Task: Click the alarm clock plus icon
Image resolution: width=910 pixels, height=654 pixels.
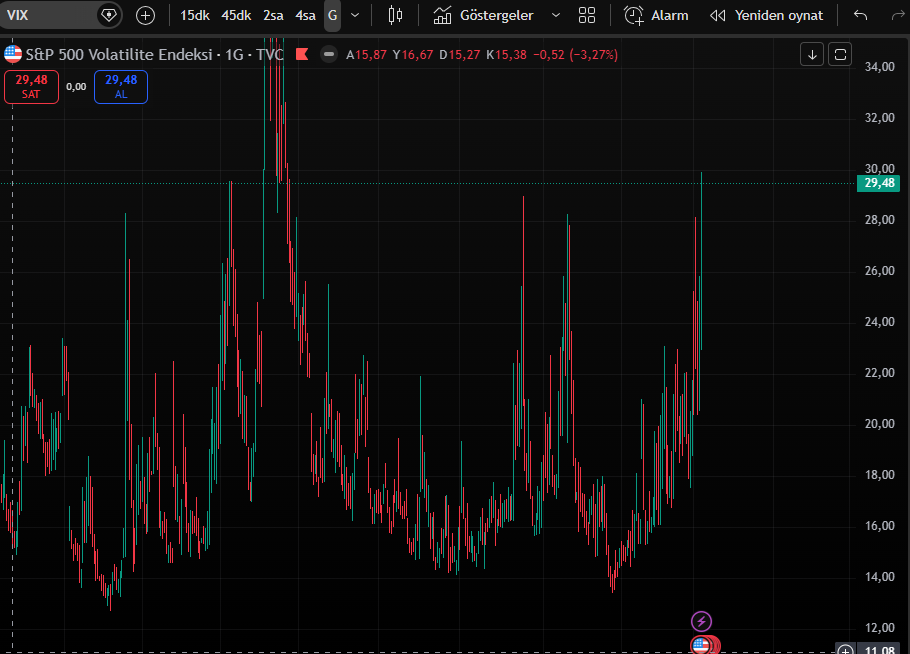Action: coord(634,16)
